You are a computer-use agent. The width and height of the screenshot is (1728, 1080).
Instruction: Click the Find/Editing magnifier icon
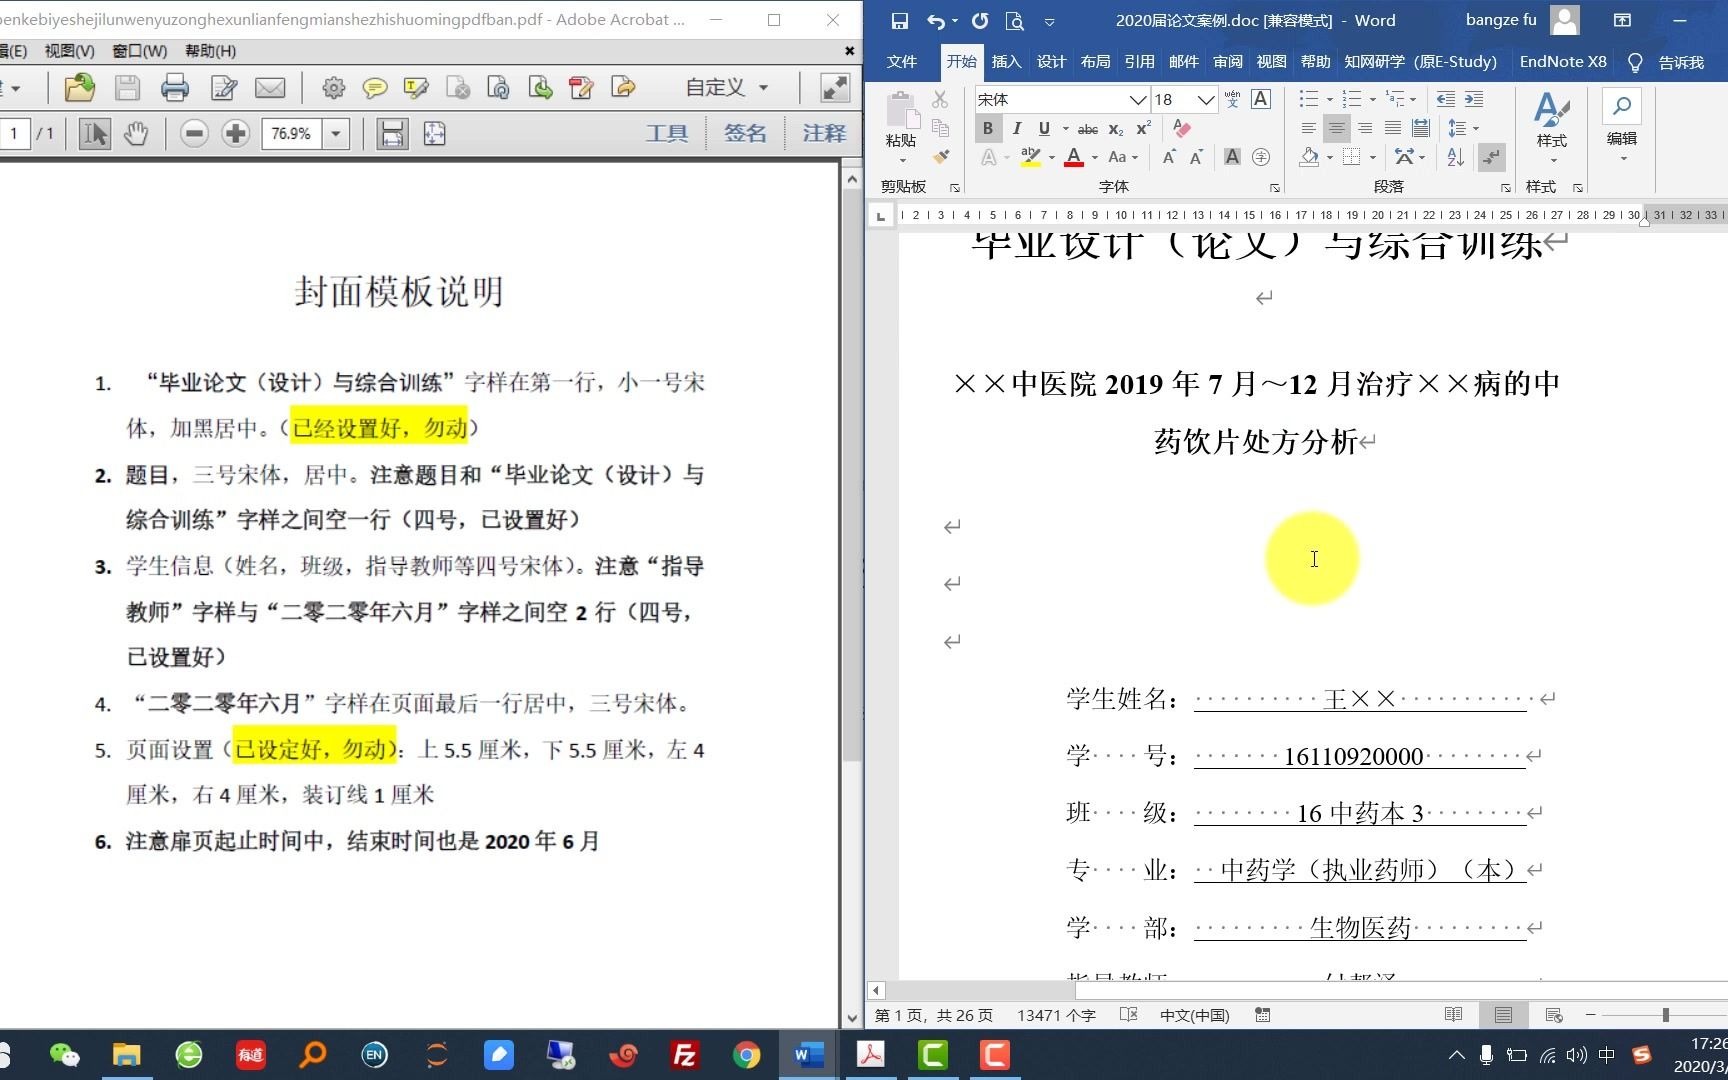coord(1621,106)
